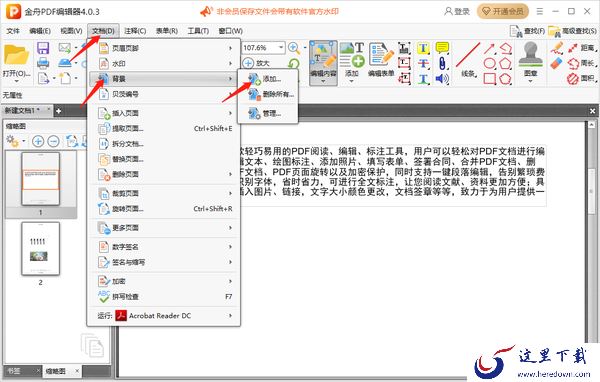The height and width of the screenshot is (382, 600).
Task: Select the yellow sticky note comment tool
Action: (442, 48)
